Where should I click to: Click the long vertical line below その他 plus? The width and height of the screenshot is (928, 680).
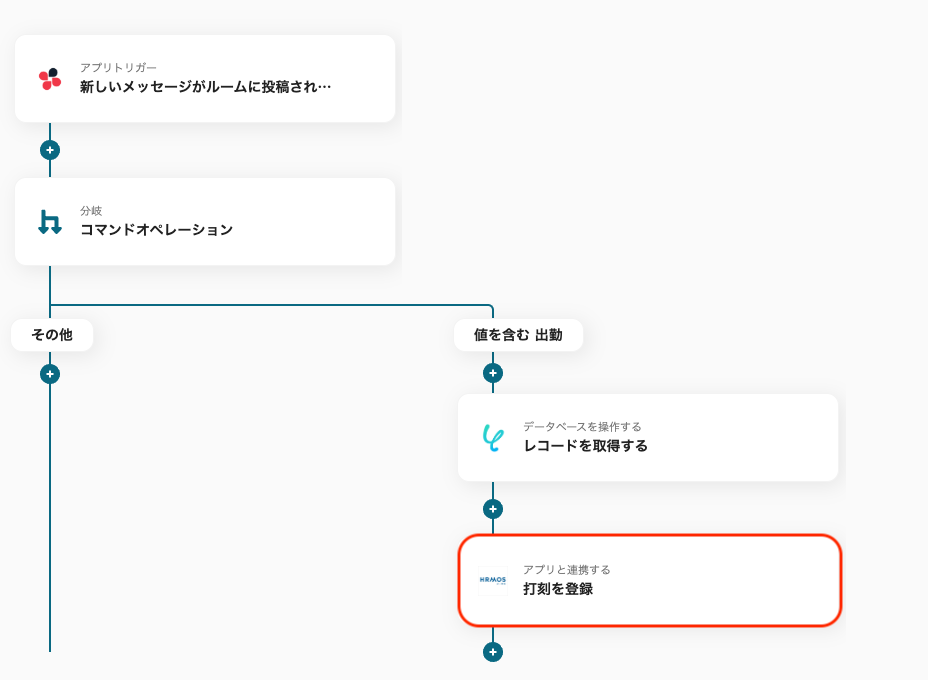click(50, 520)
